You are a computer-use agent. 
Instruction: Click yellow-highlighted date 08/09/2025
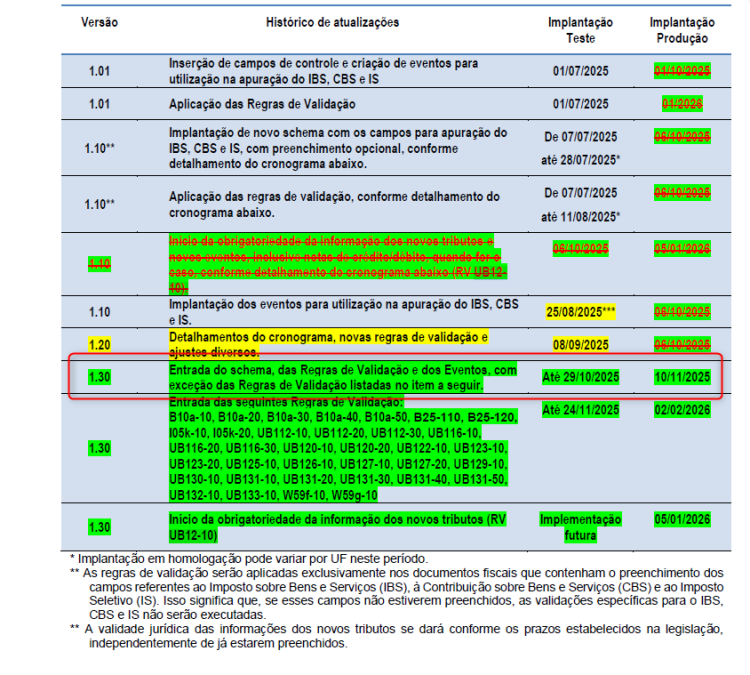click(x=580, y=344)
